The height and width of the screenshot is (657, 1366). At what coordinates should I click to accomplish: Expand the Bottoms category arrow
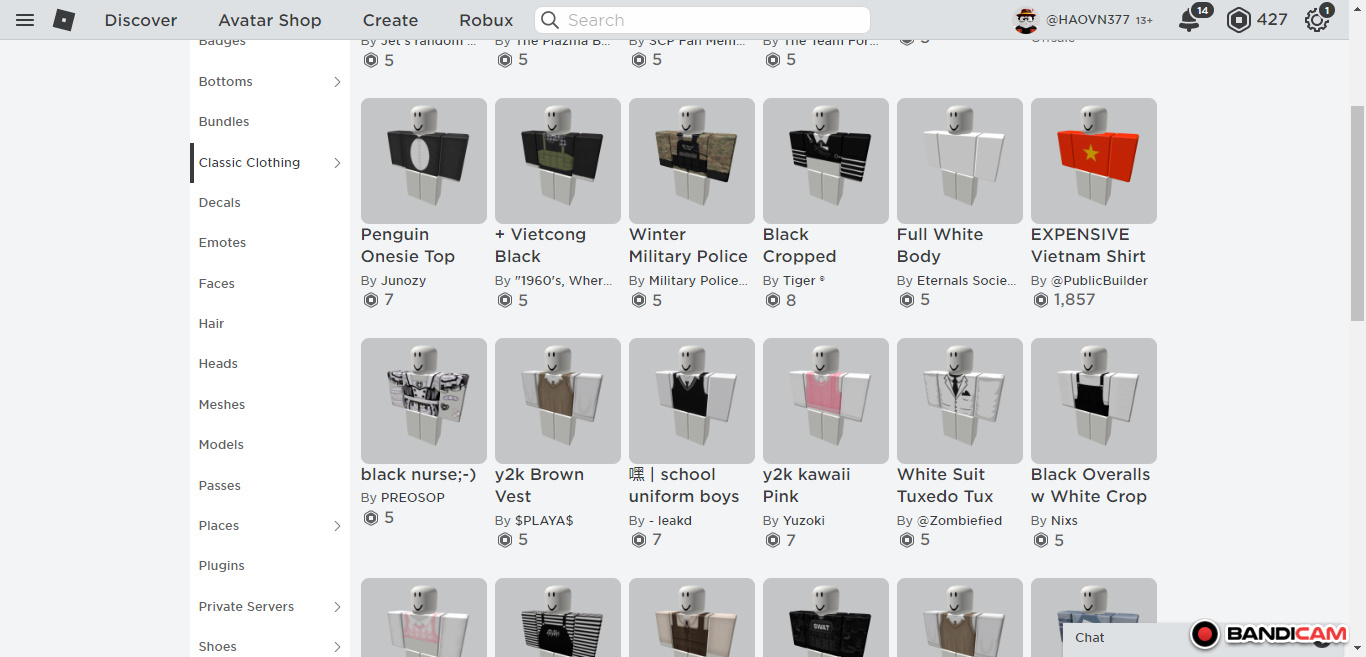pos(337,82)
